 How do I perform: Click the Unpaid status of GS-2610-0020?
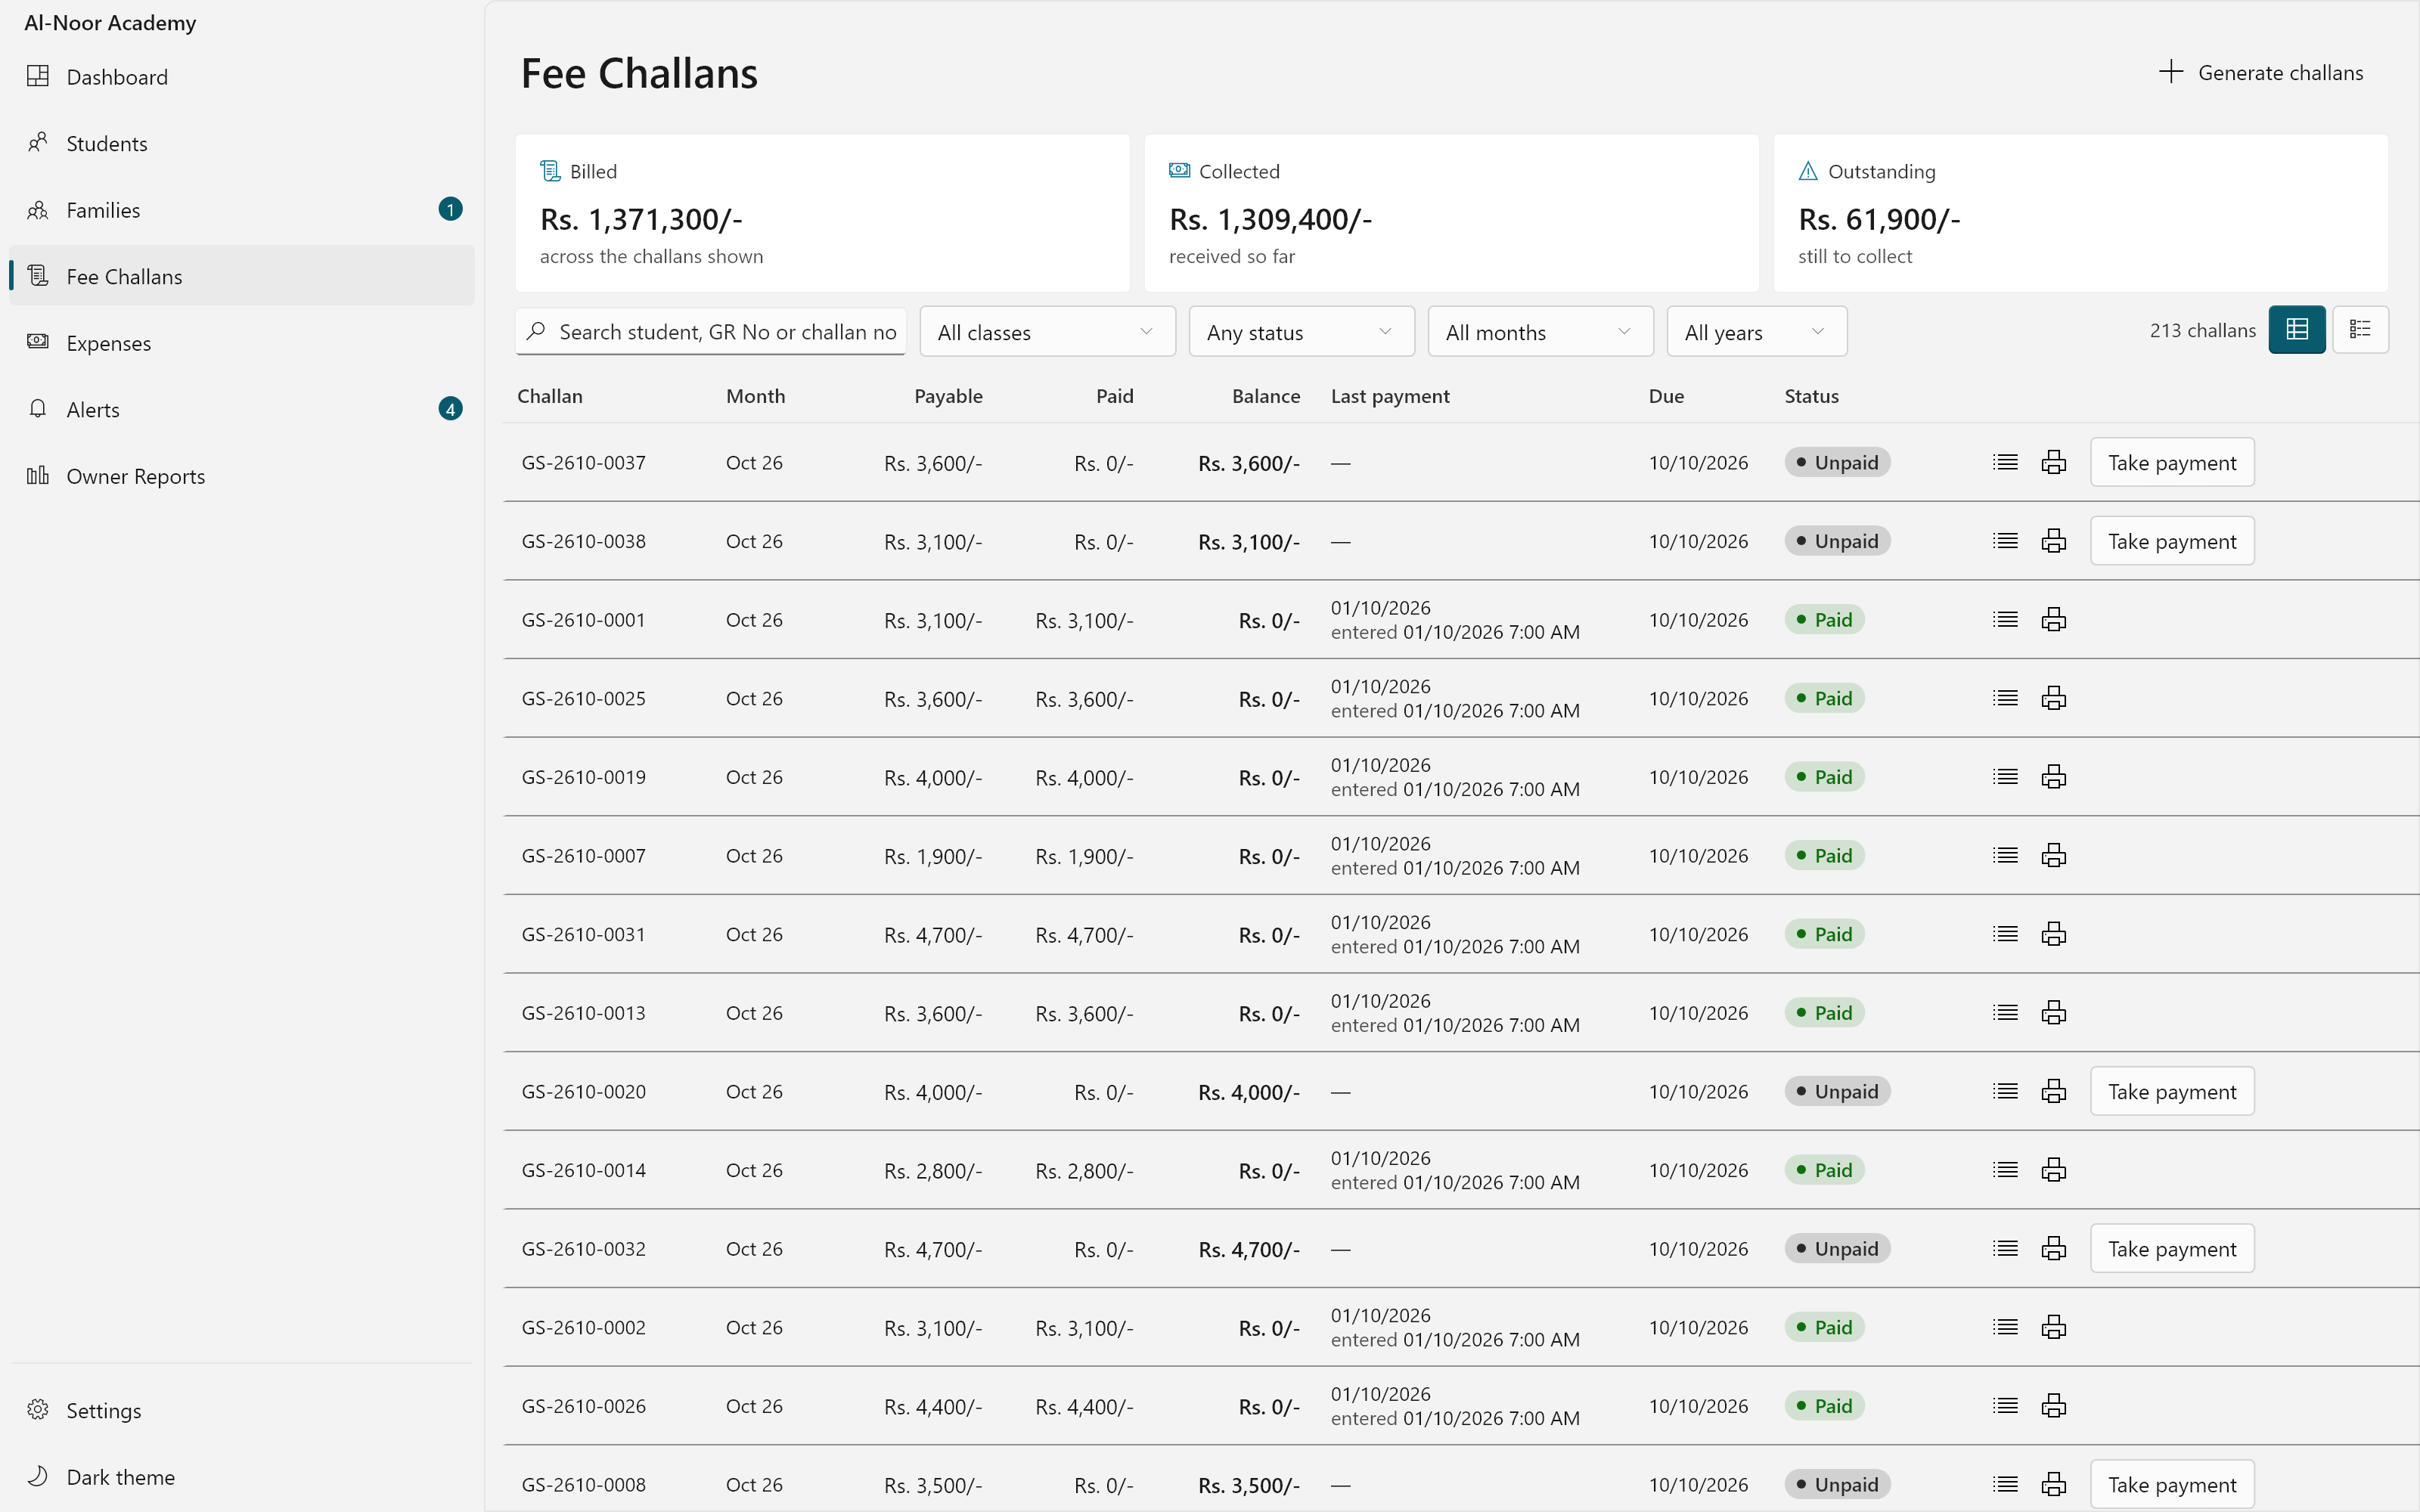(x=1837, y=1092)
